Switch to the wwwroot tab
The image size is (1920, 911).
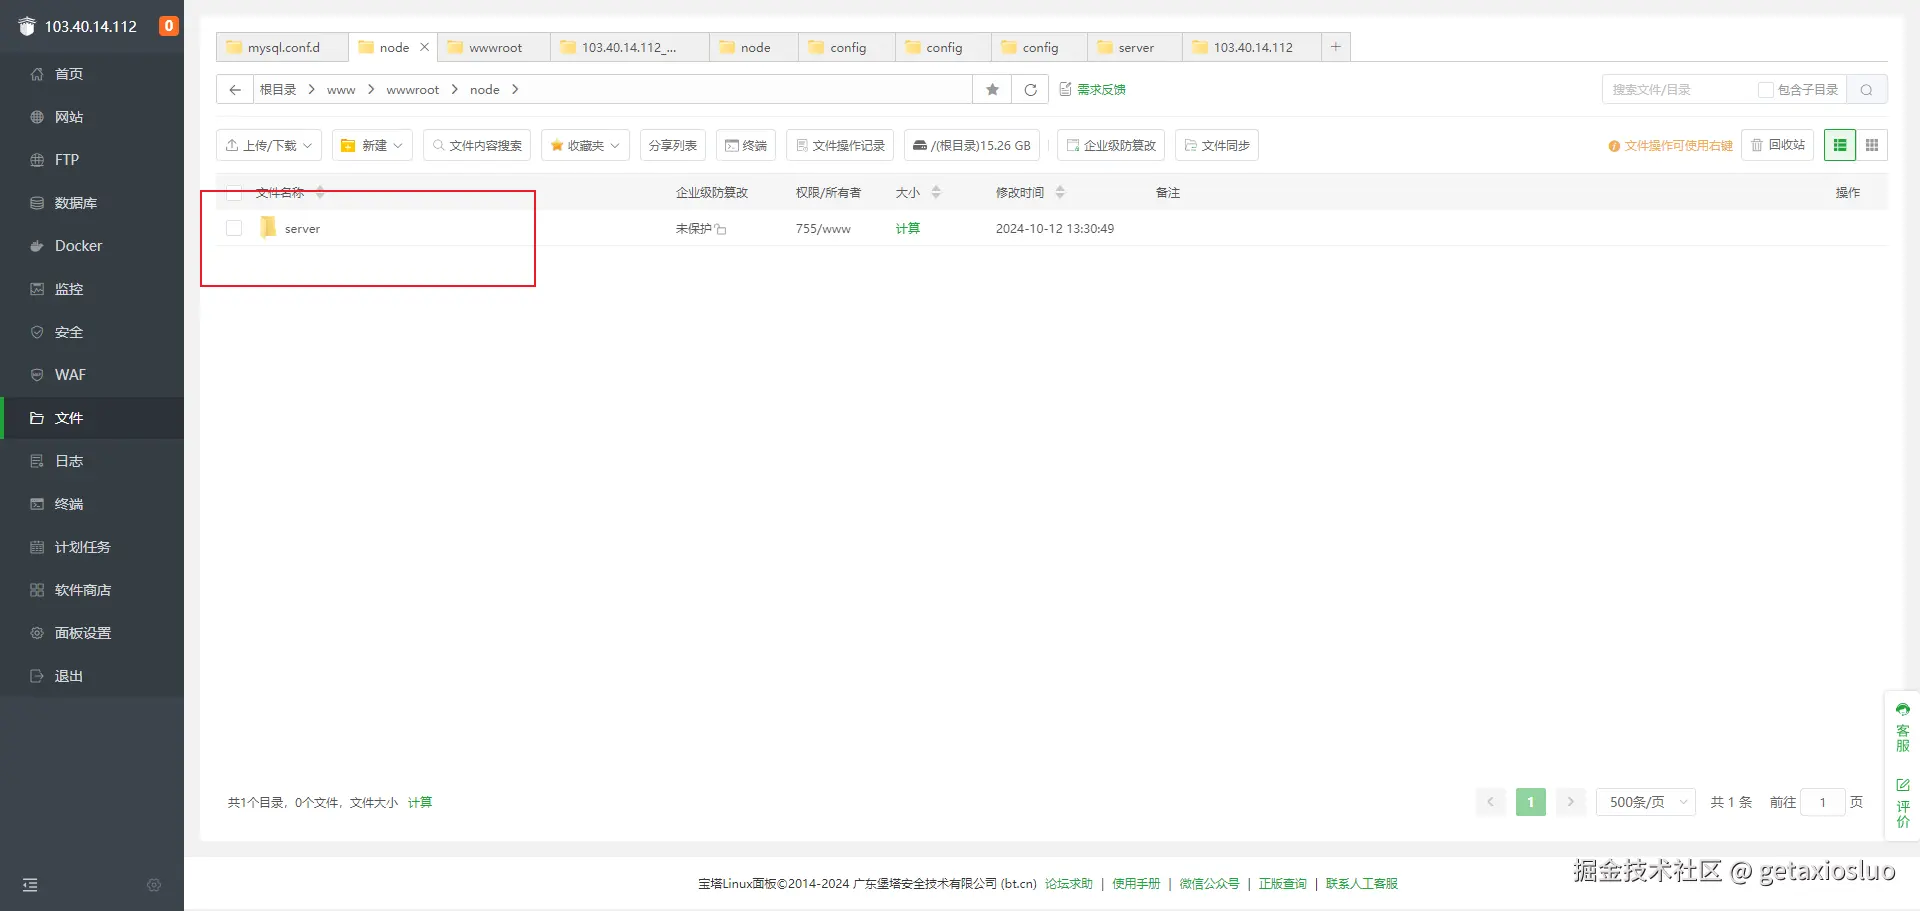click(x=494, y=47)
